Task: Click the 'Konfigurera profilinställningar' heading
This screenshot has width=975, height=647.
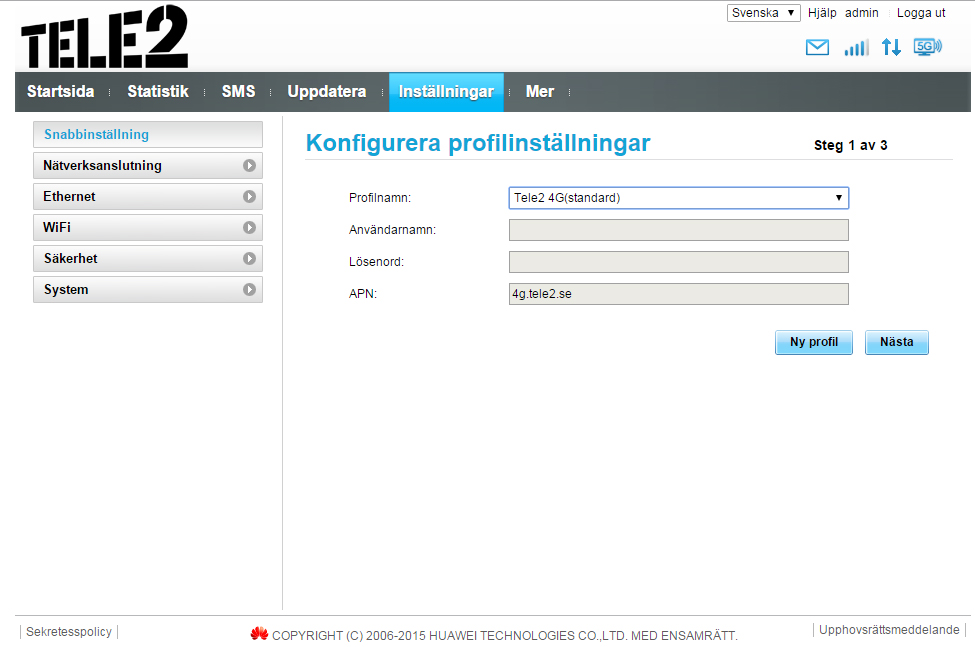Action: tap(478, 143)
